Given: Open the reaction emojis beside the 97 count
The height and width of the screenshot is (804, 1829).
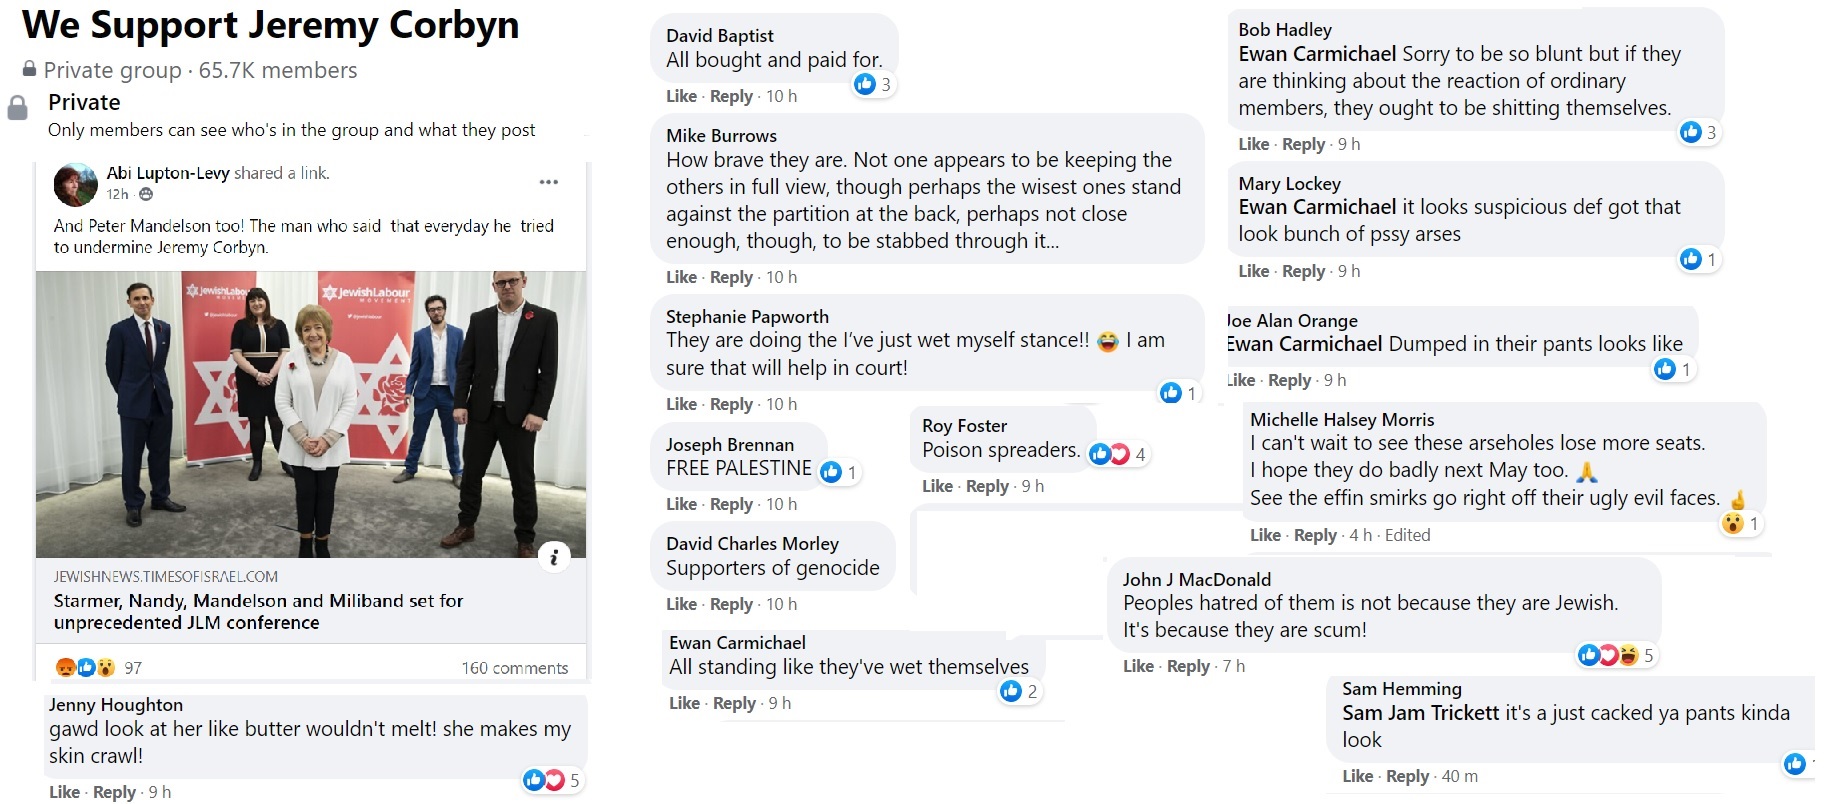Looking at the screenshot, I should pos(86,667).
